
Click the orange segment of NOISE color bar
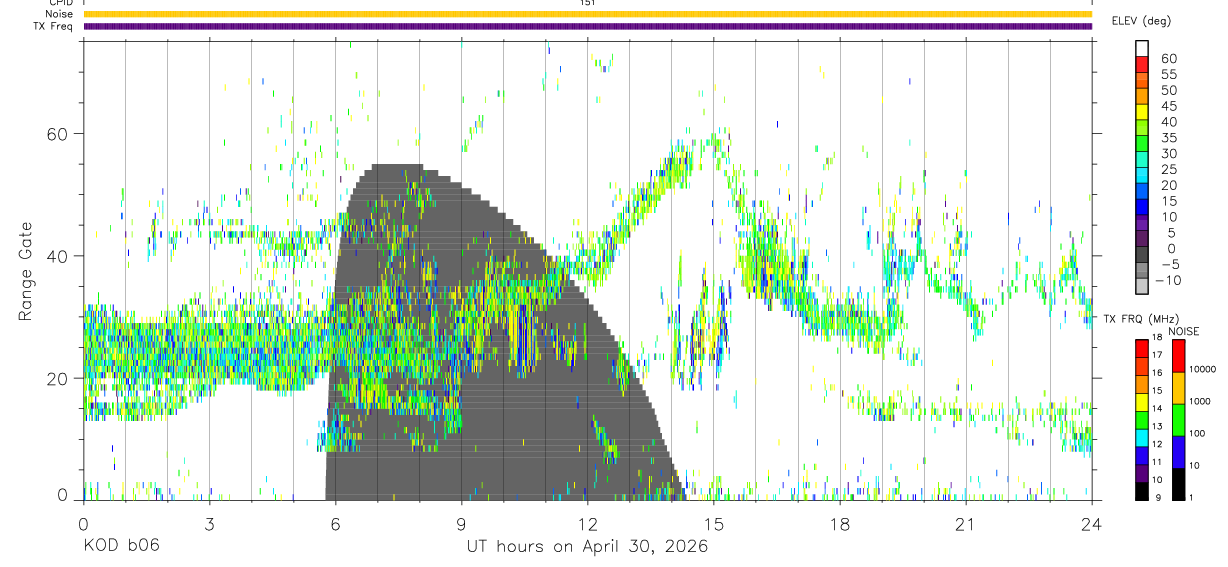[x=1178, y=388]
